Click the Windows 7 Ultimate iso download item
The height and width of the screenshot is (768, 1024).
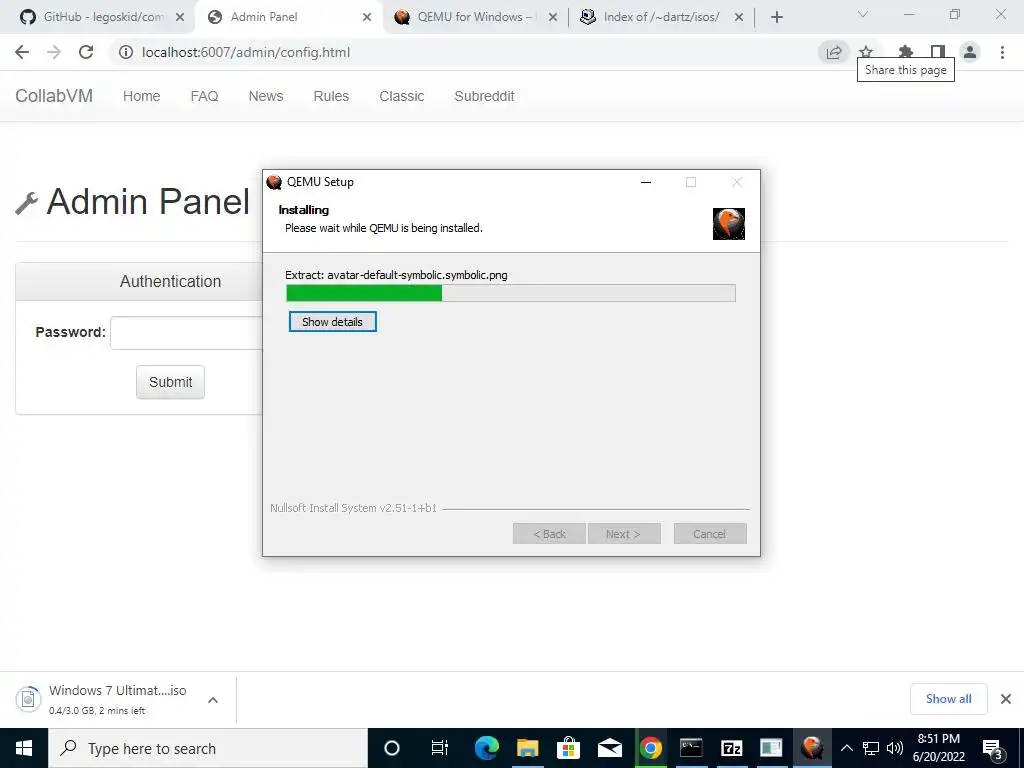104,699
